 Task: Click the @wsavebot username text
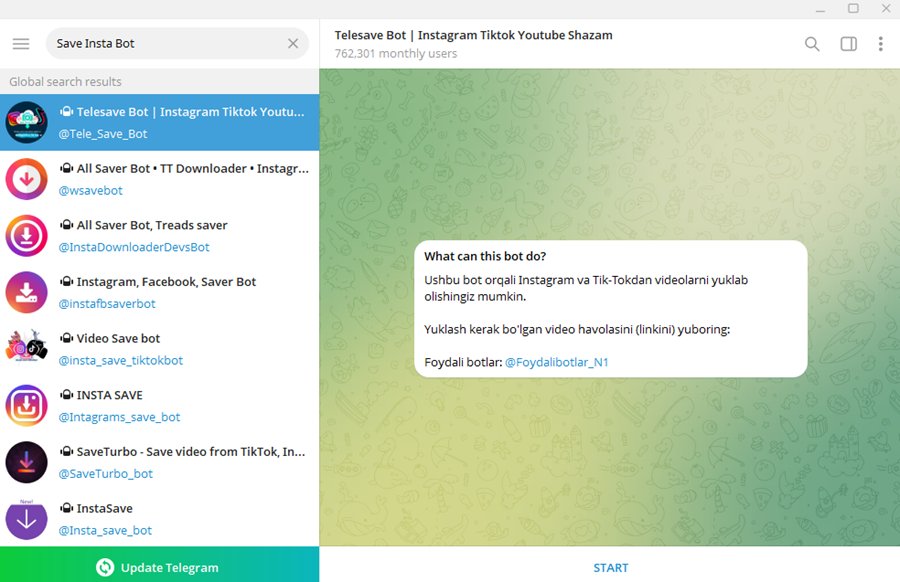[x=90, y=191]
